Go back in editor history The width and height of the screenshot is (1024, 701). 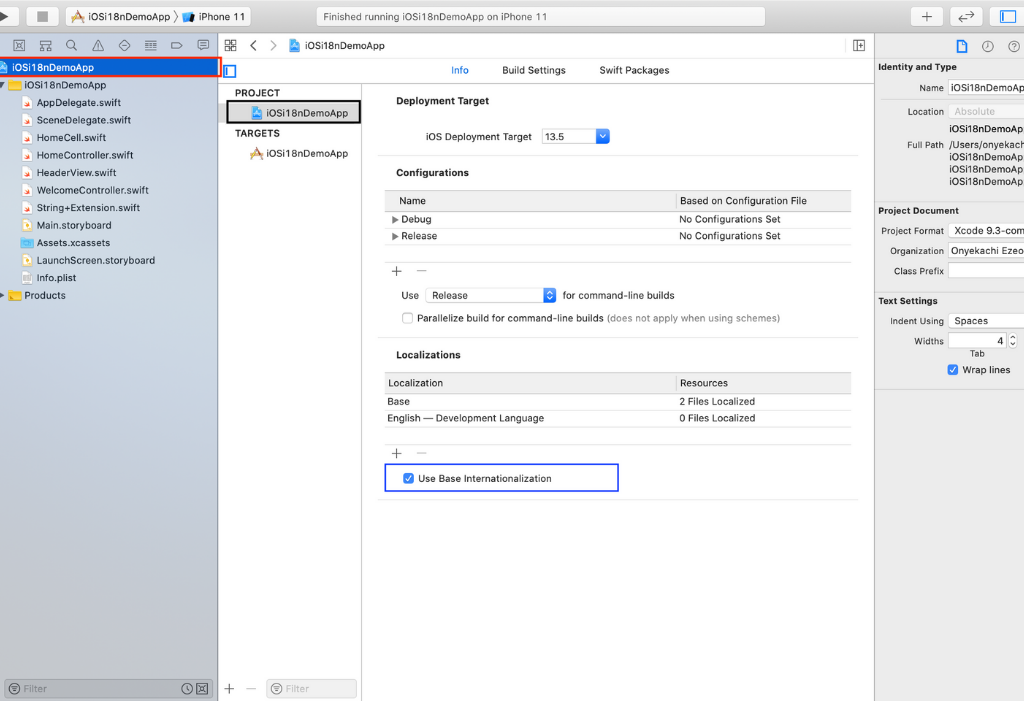click(x=253, y=45)
